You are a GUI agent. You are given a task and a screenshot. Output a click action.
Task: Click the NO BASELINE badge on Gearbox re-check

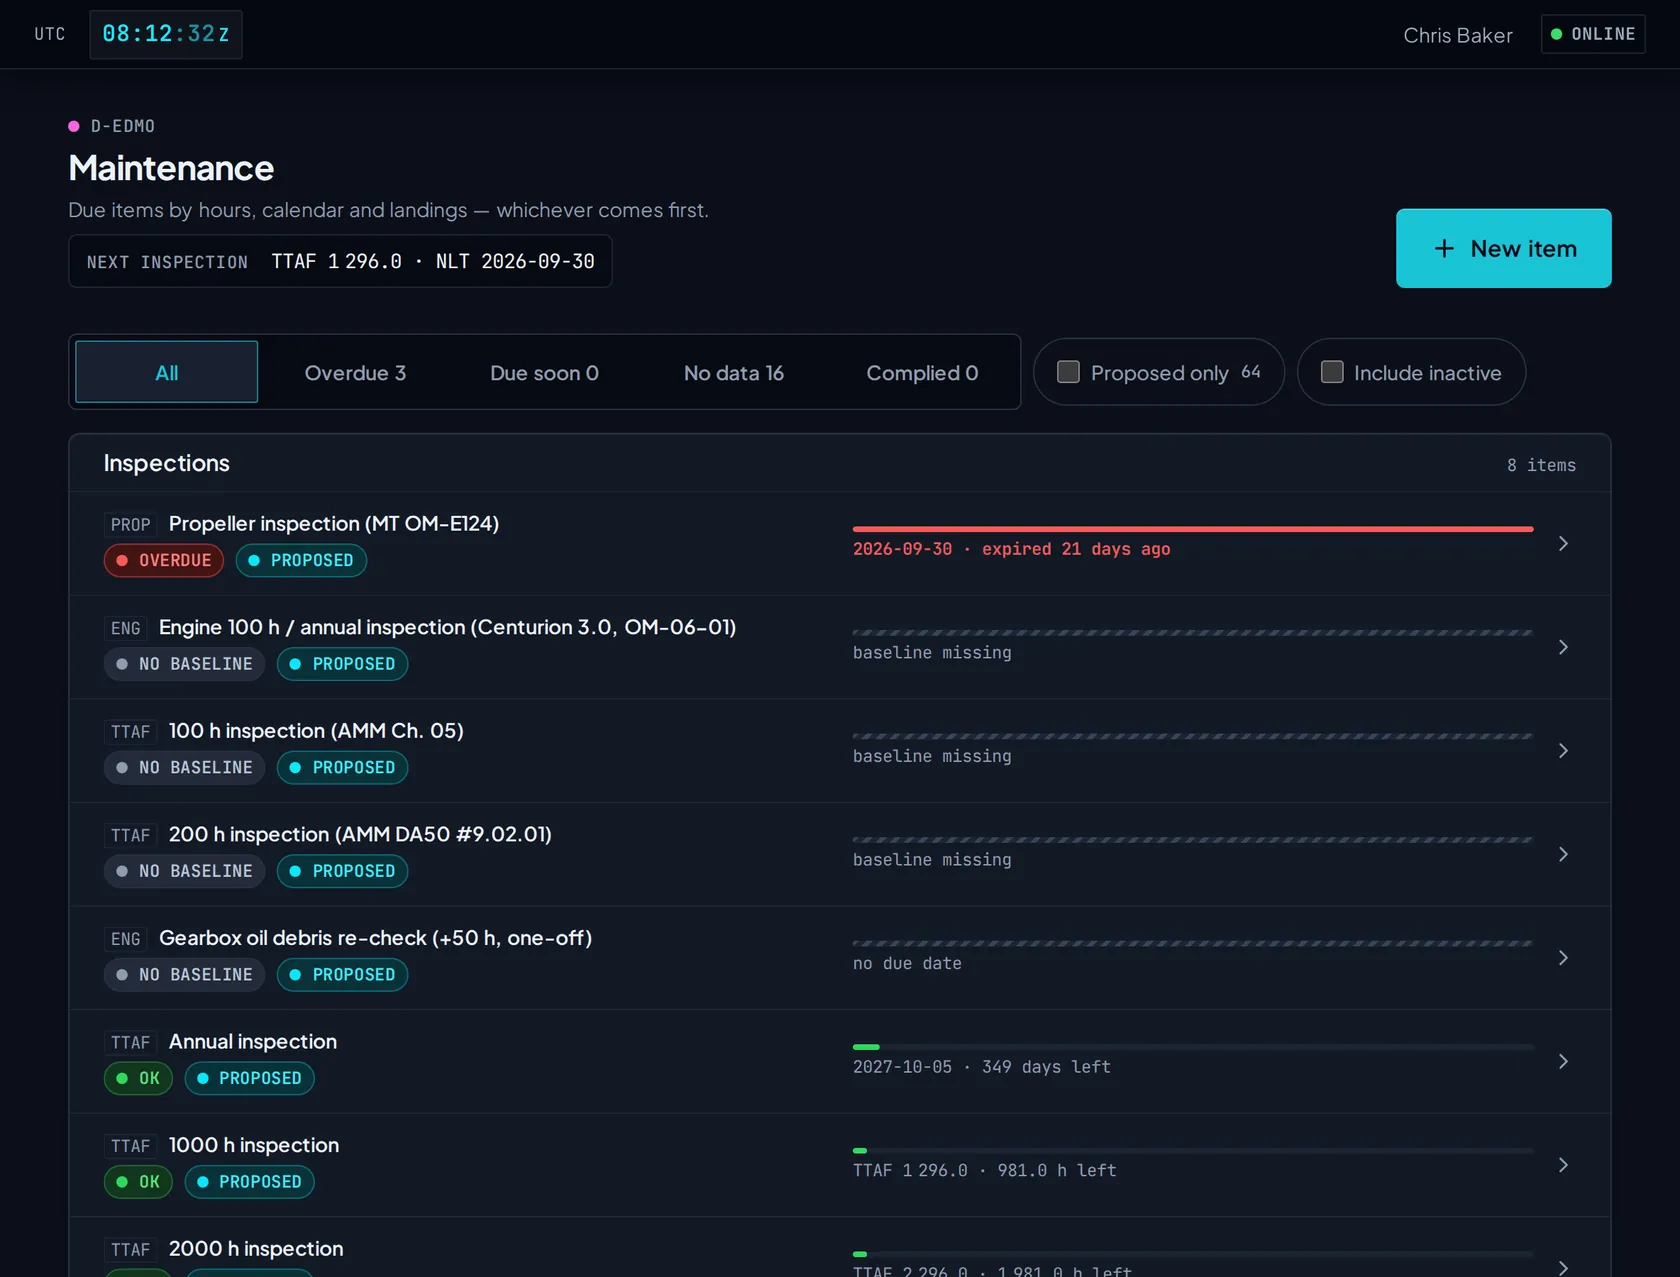(x=184, y=975)
